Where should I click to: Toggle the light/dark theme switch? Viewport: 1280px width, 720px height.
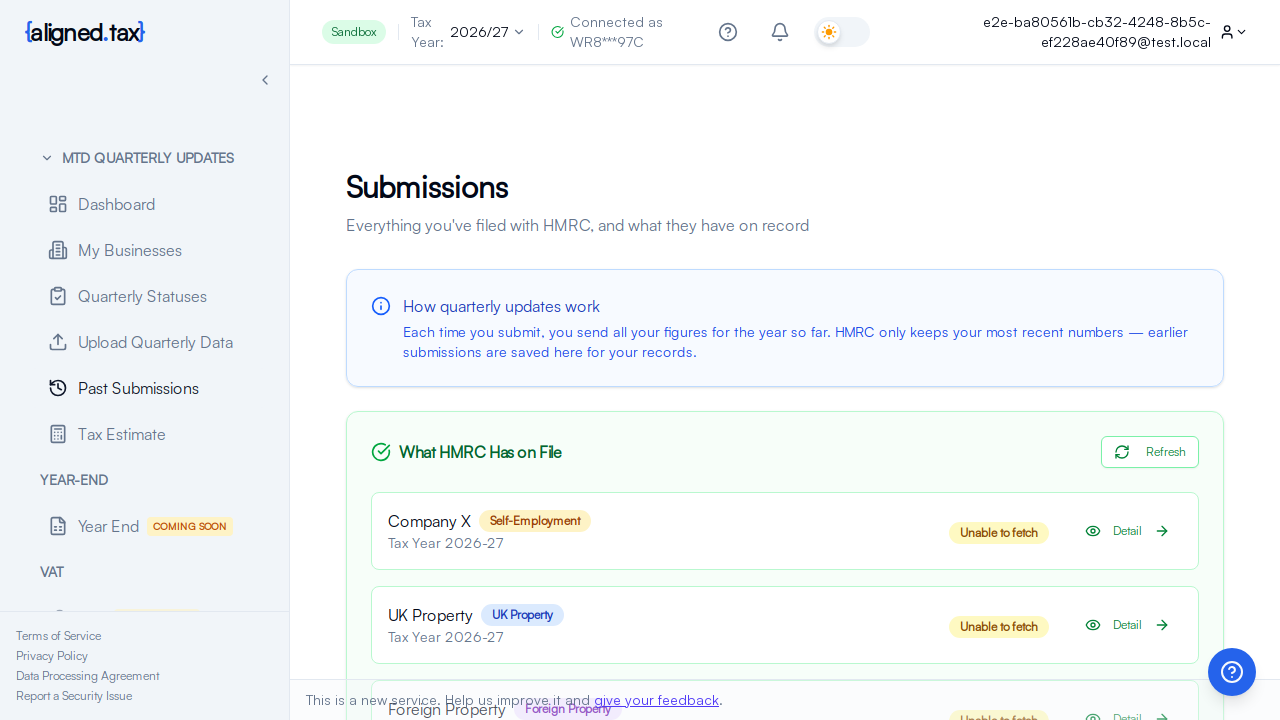tap(841, 32)
